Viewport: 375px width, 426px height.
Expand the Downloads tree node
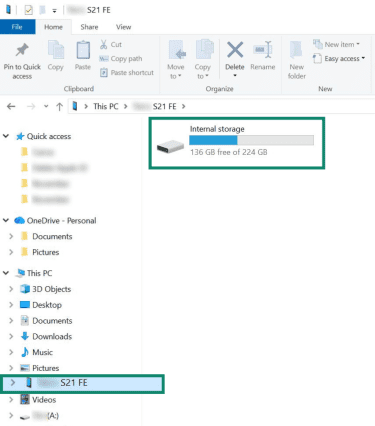point(11,336)
